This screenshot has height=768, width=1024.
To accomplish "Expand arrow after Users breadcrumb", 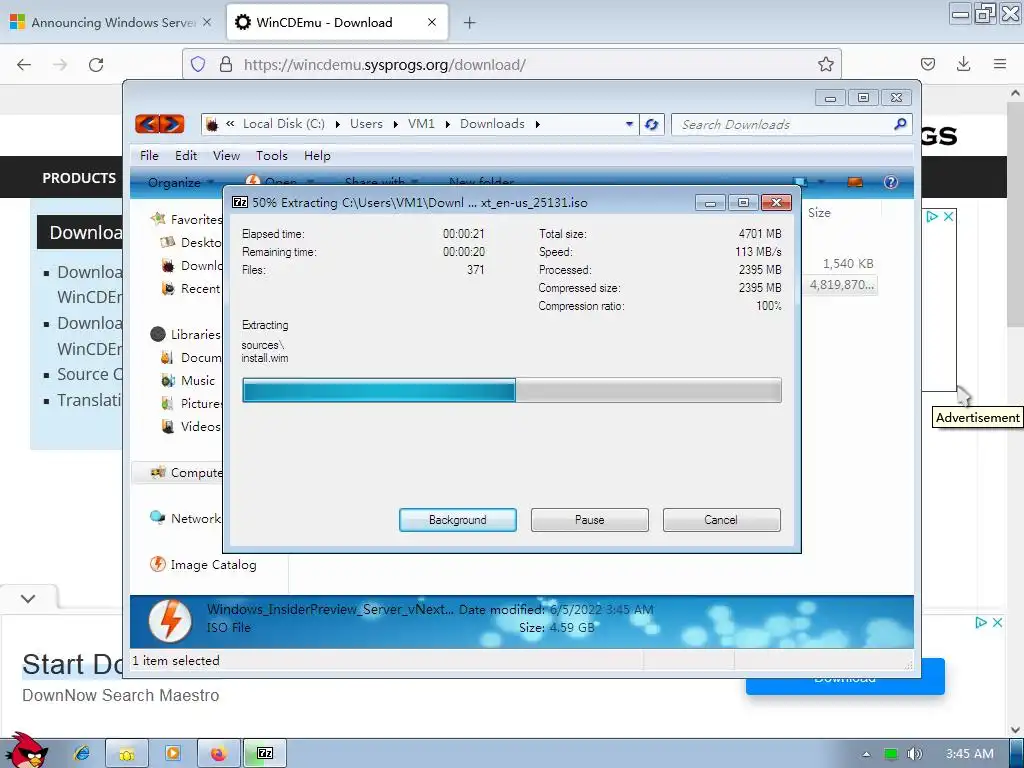I will tap(395, 124).
